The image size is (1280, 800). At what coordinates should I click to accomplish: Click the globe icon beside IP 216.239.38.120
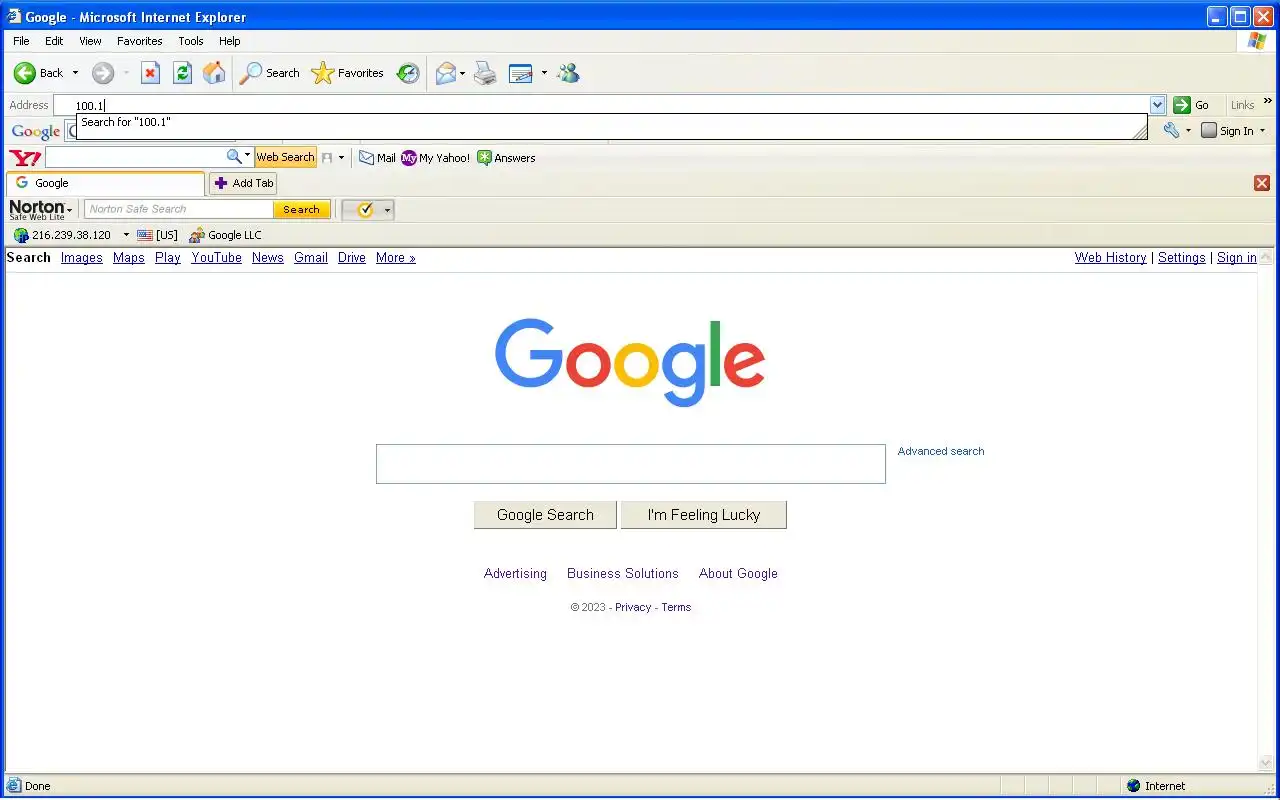click(x=21, y=235)
